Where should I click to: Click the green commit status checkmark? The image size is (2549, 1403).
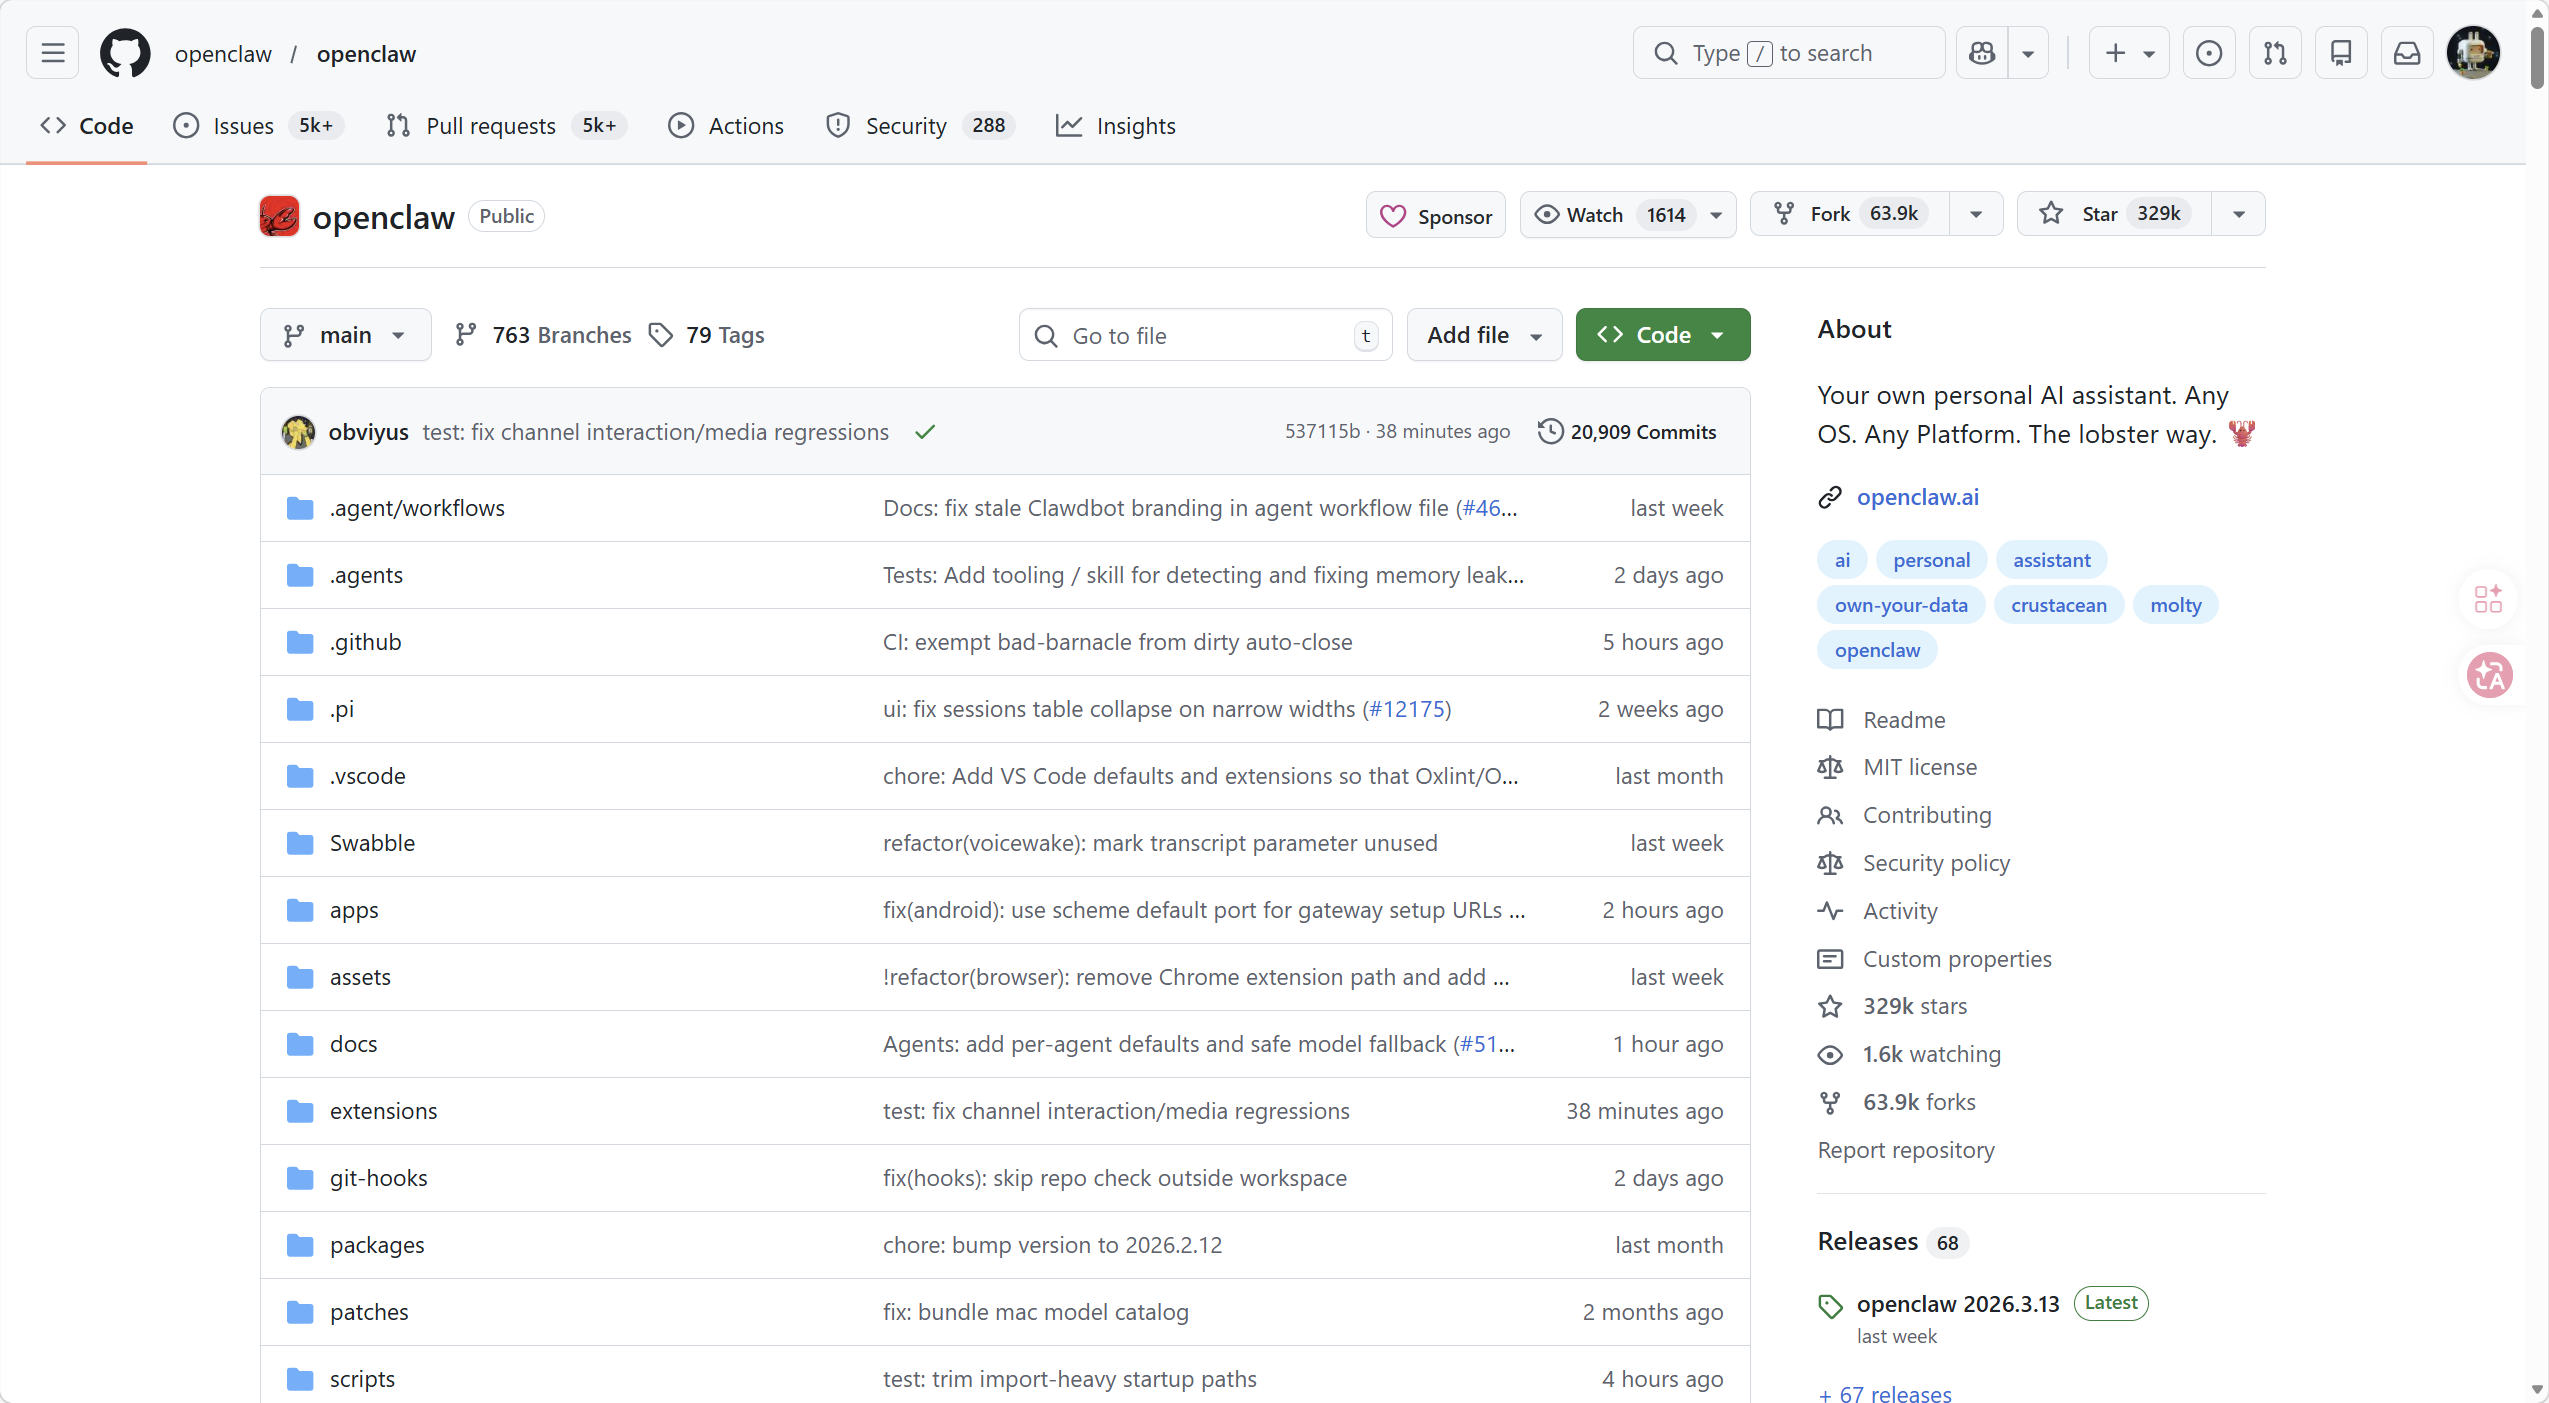pyautogui.click(x=925, y=432)
